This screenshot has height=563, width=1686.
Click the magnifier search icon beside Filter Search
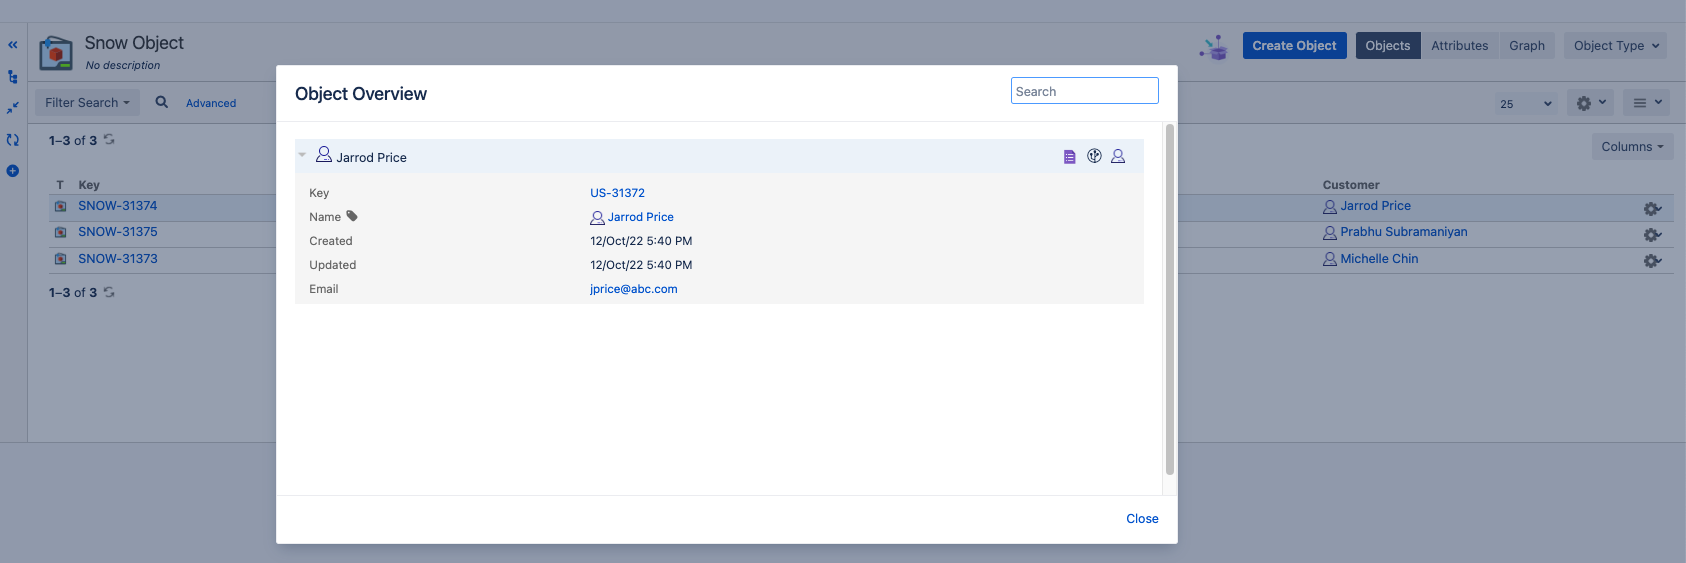click(x=162, y=102)
